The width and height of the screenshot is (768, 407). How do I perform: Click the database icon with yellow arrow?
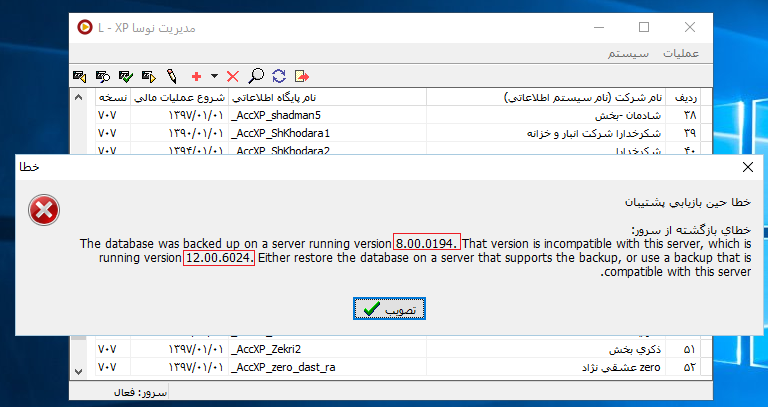(x=148, y=76)
